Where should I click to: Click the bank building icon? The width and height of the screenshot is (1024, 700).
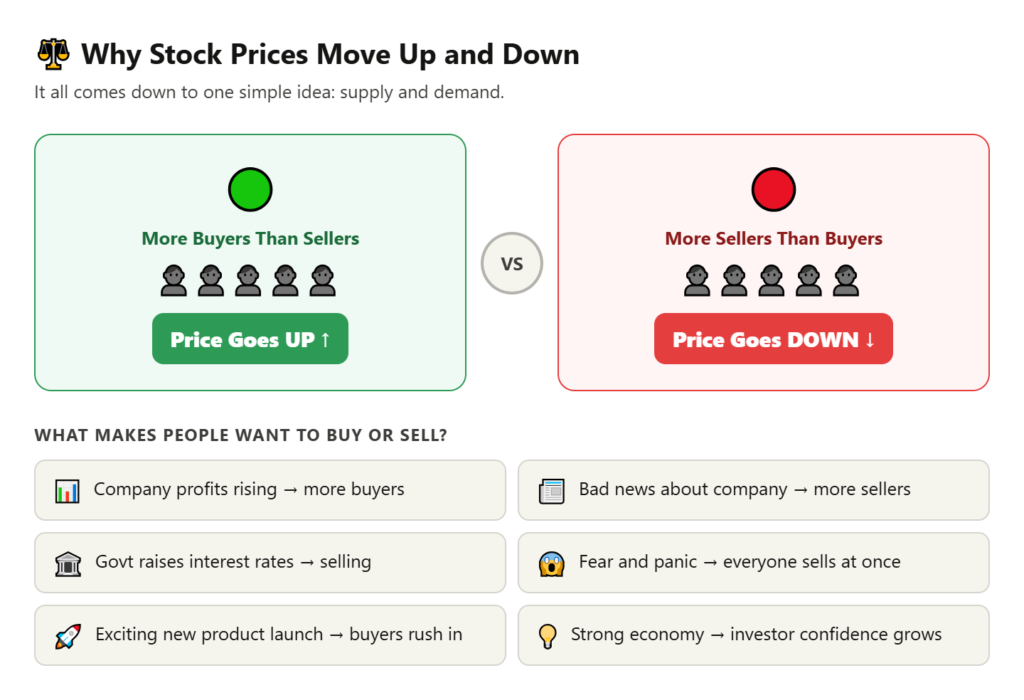coord(67,563)
